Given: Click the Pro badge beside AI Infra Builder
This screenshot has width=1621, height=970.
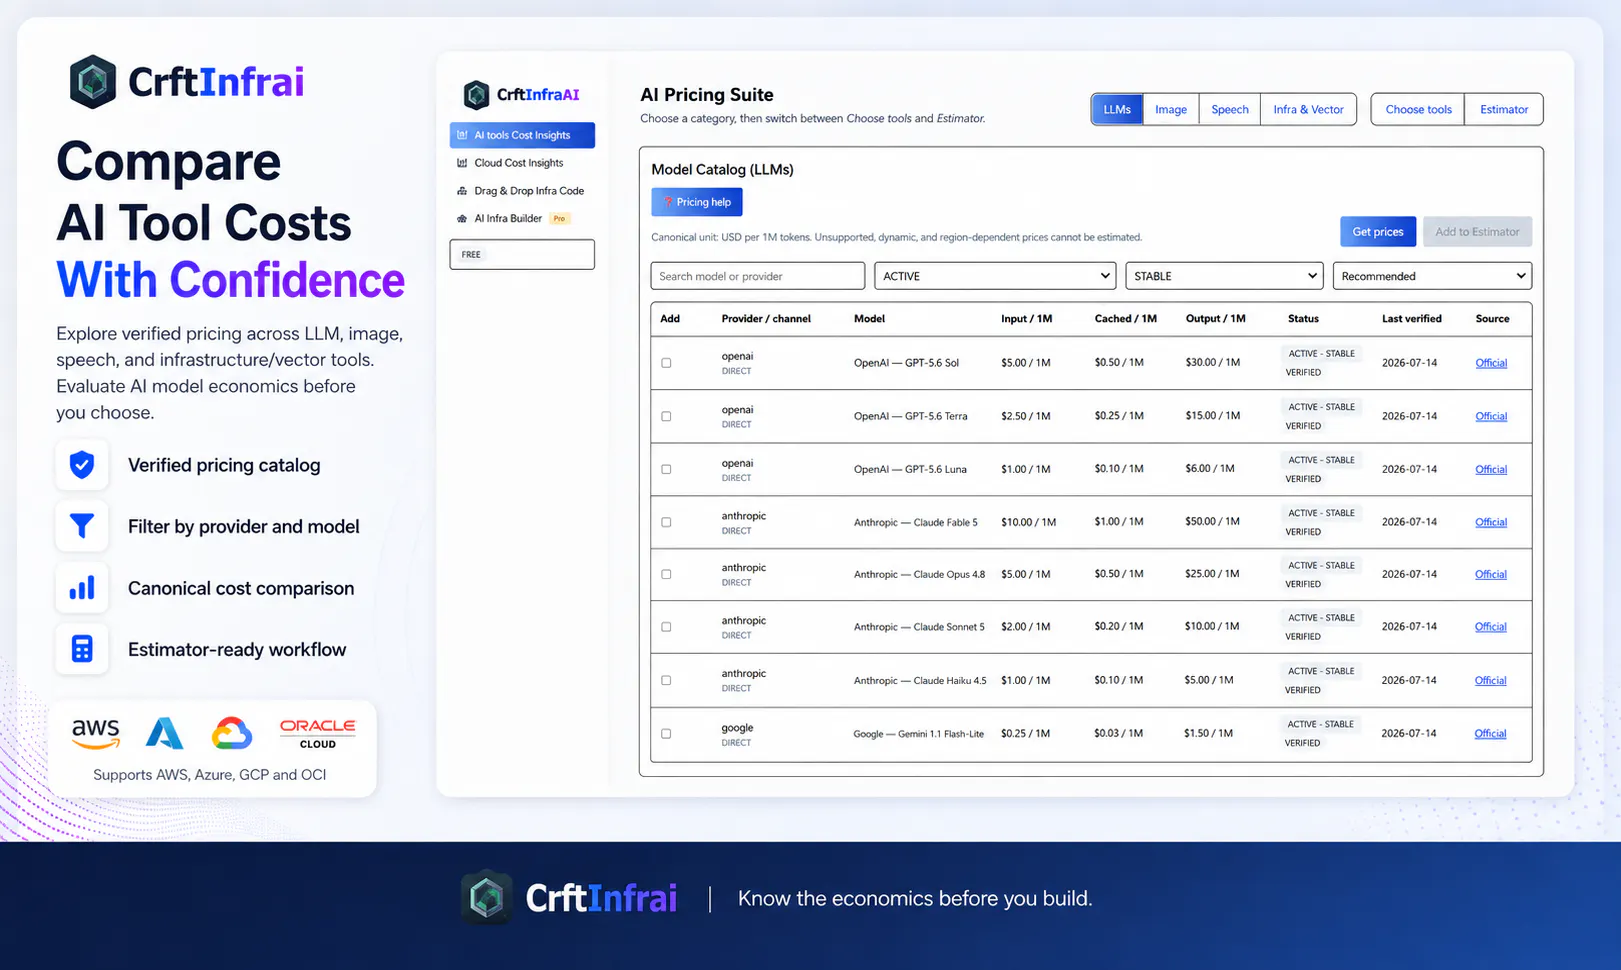Looking at the screenshot, I should point(559,219).
